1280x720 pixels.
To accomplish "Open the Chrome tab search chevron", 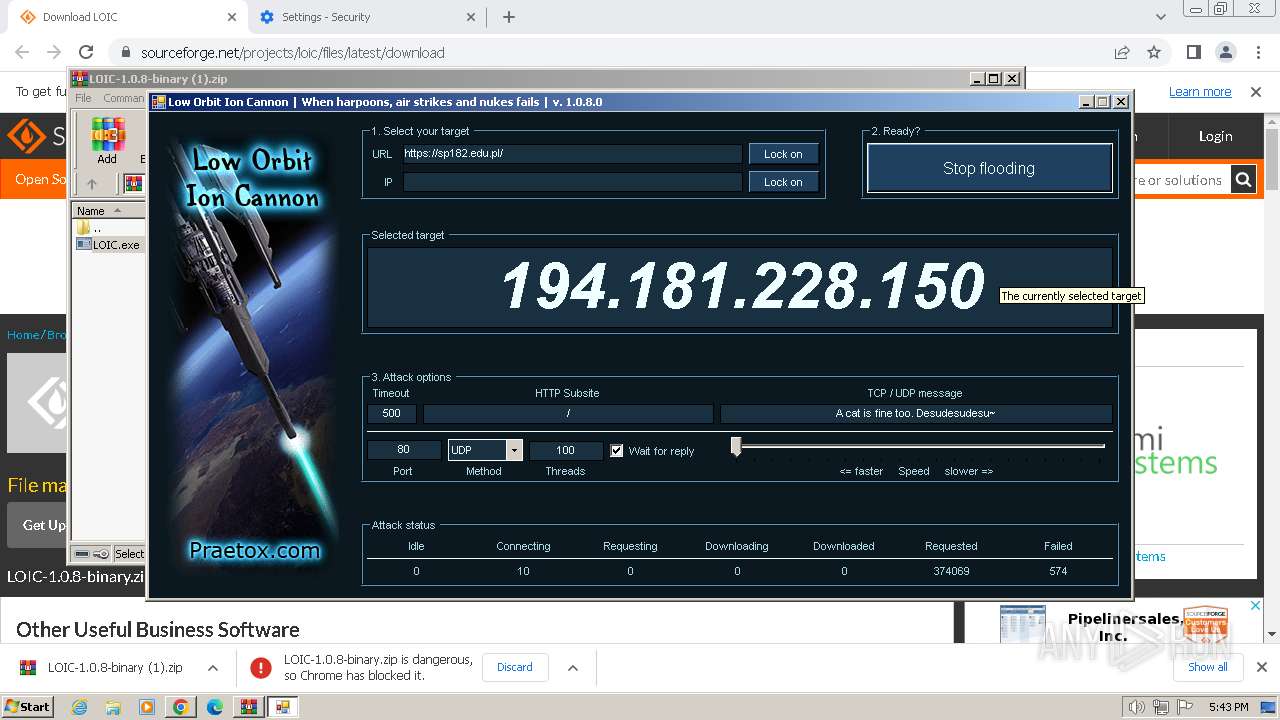I will (x=1161, y=17).
